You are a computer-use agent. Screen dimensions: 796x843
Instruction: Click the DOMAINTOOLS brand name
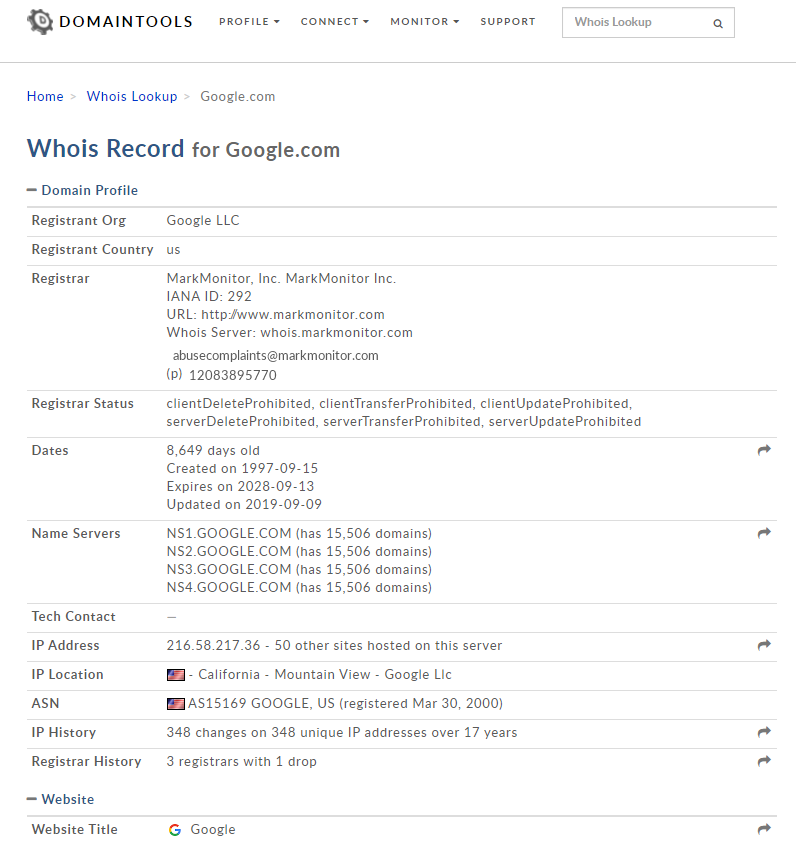click(126, 22)
